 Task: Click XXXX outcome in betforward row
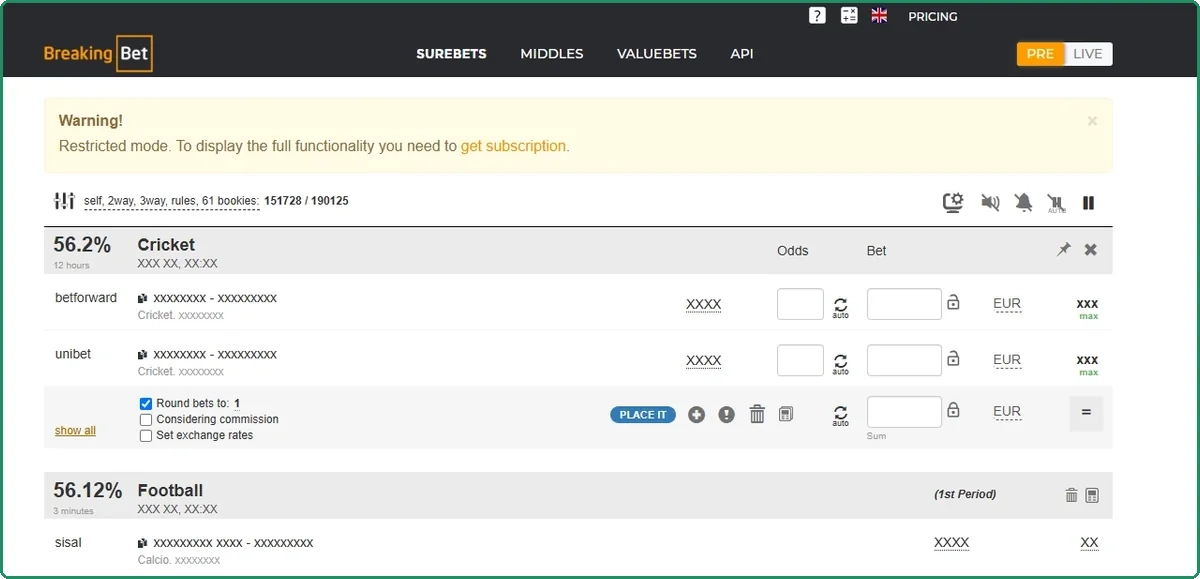click(x=704, y=305)
